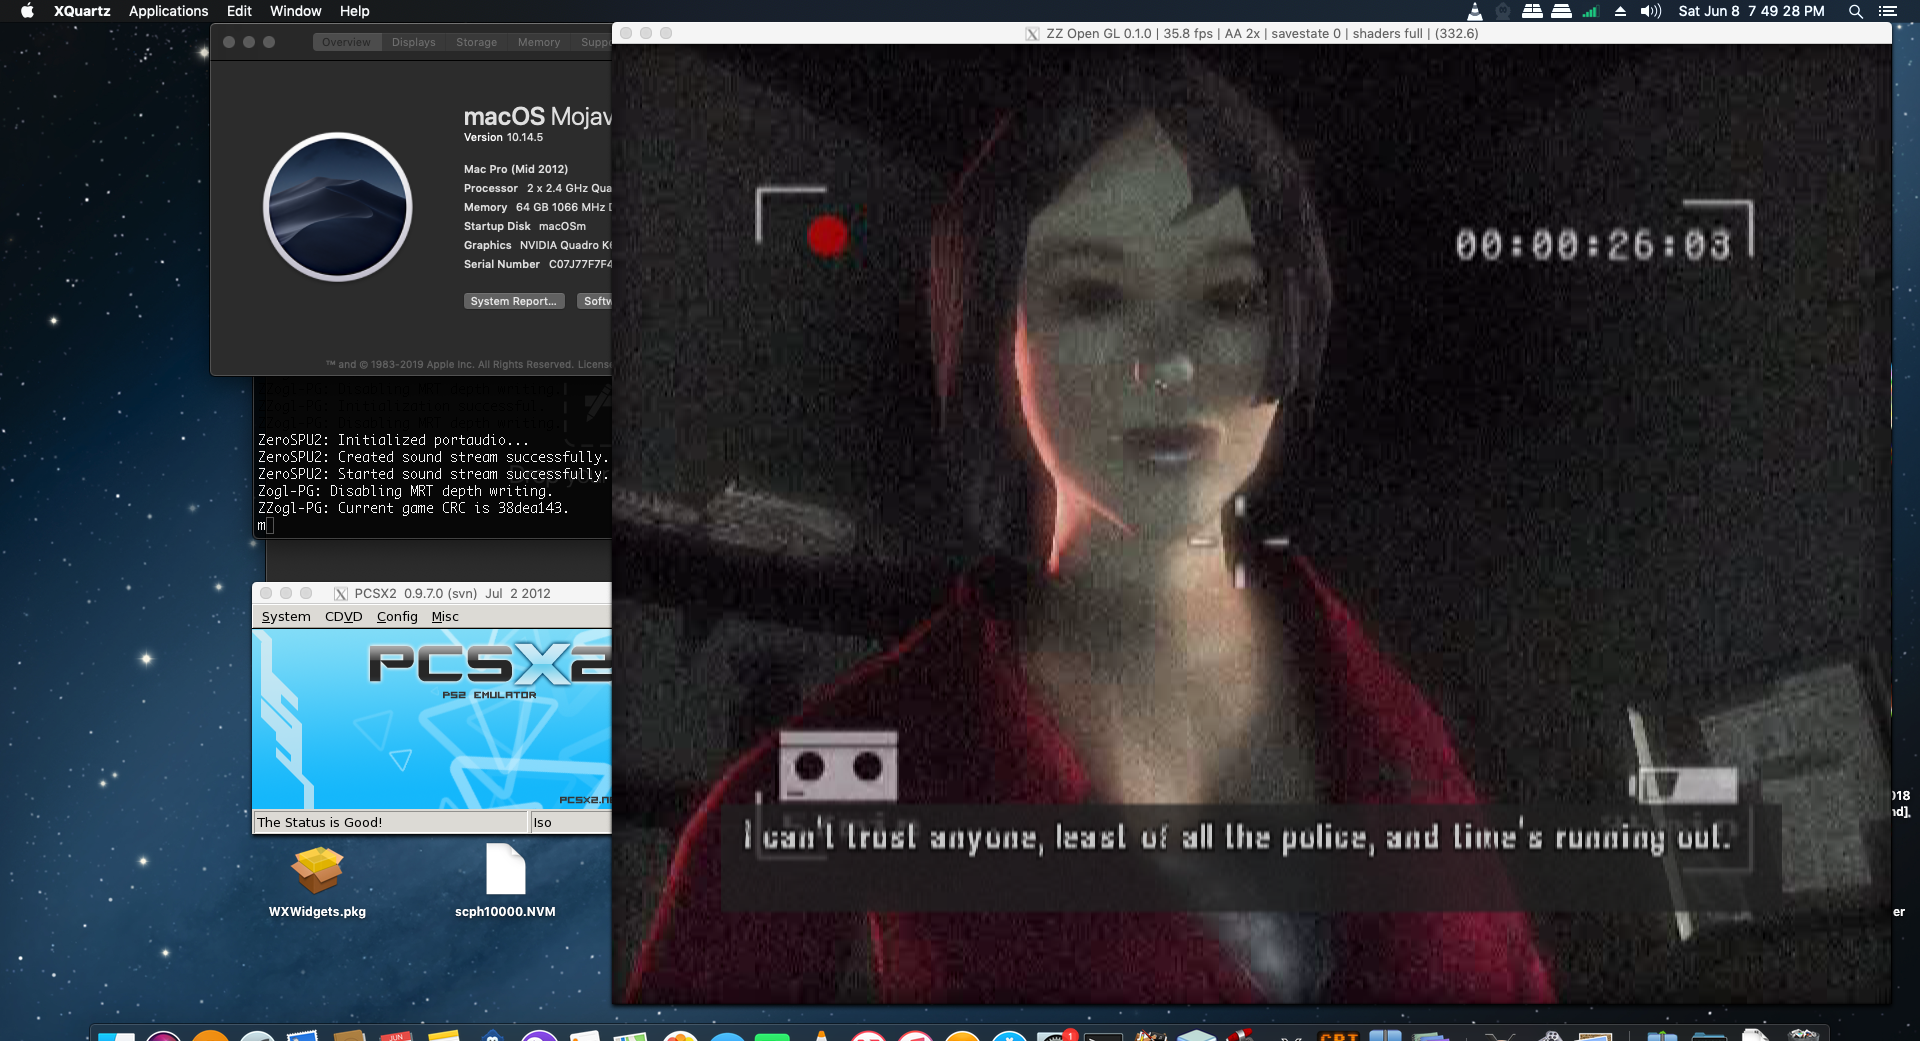1920x1041 pixels.
Task: Switch to the Storage tab in About This Mac
Action: (476, 42)
